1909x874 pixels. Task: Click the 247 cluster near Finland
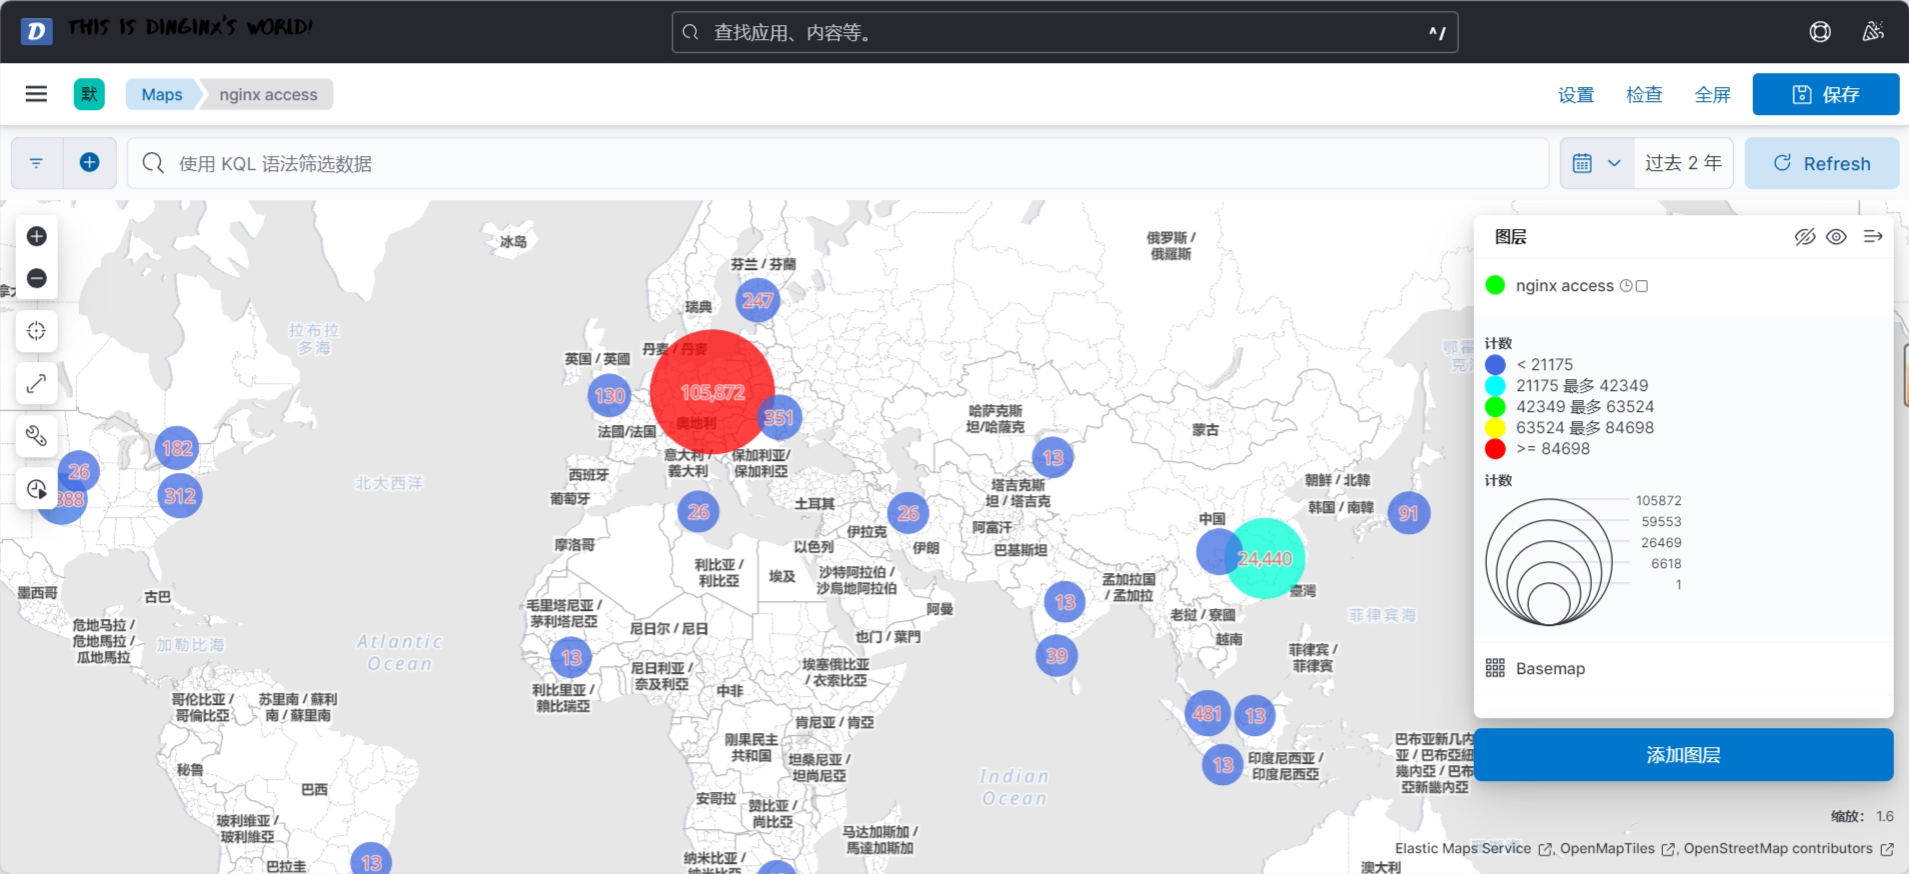click(757, 300)
